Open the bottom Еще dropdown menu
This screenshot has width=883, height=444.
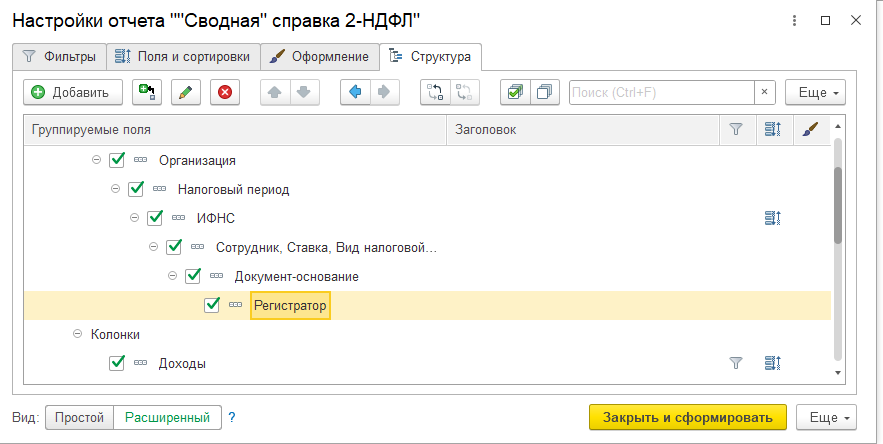[x=829, y=417]
